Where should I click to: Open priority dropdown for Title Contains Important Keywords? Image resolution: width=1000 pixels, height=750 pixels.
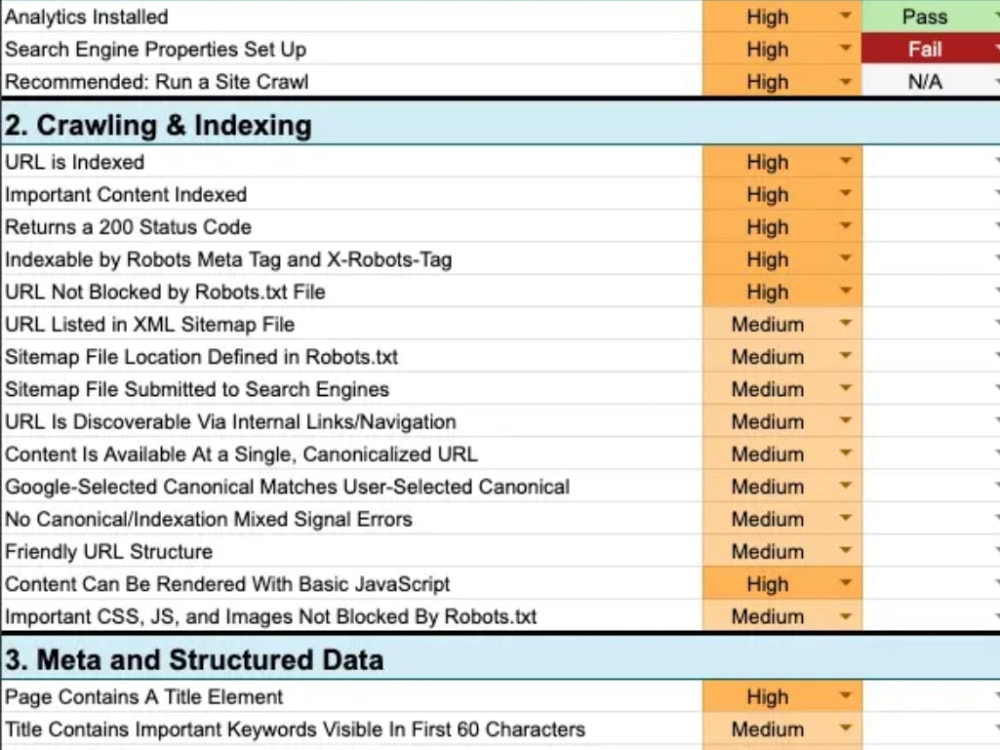point(846,729)
